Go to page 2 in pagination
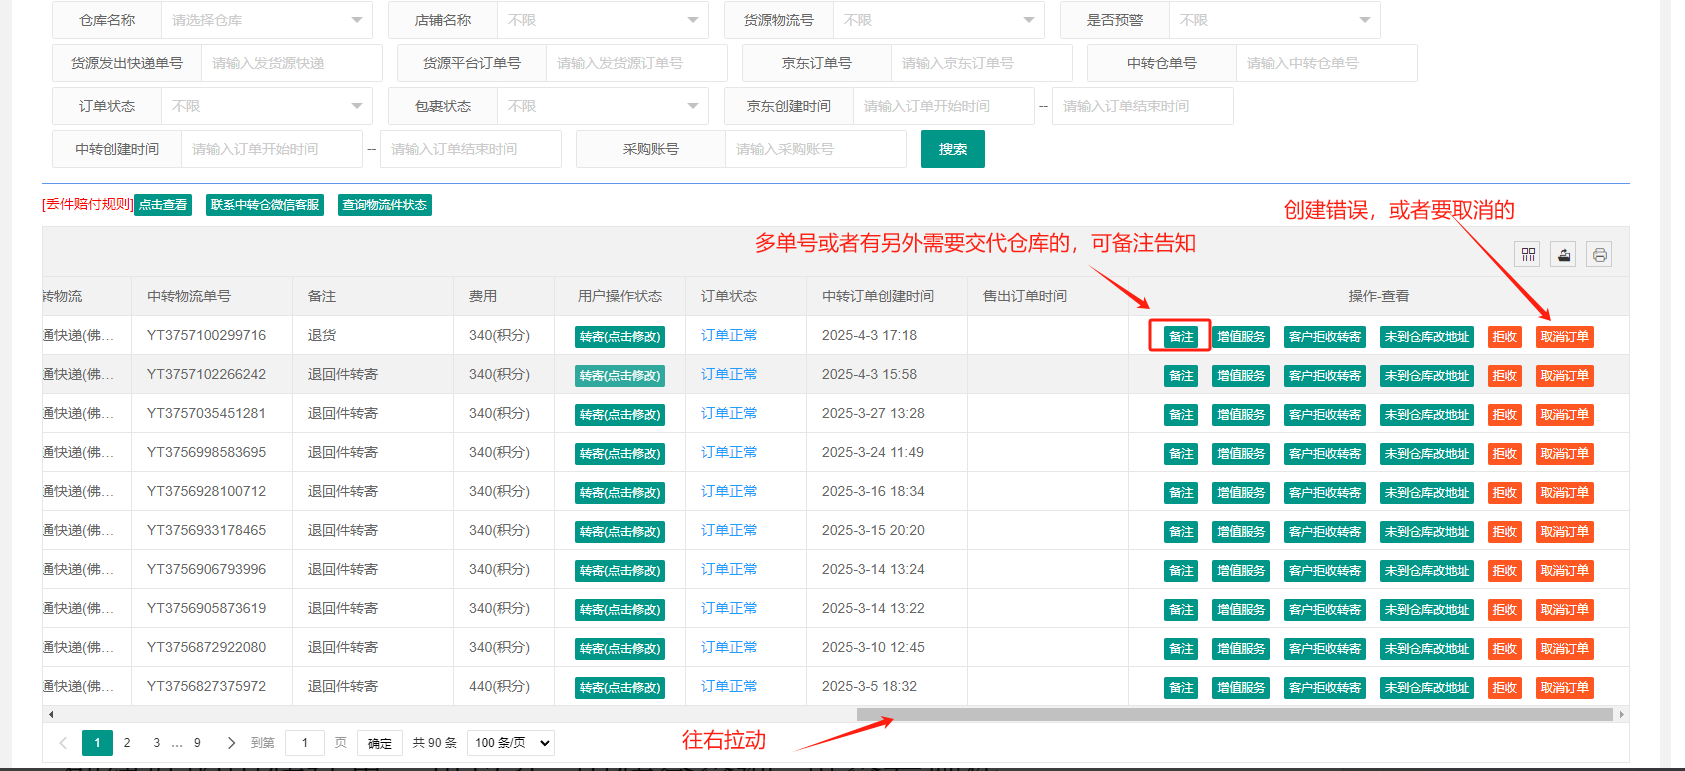 pyautogui.click(x=127, y=743)
